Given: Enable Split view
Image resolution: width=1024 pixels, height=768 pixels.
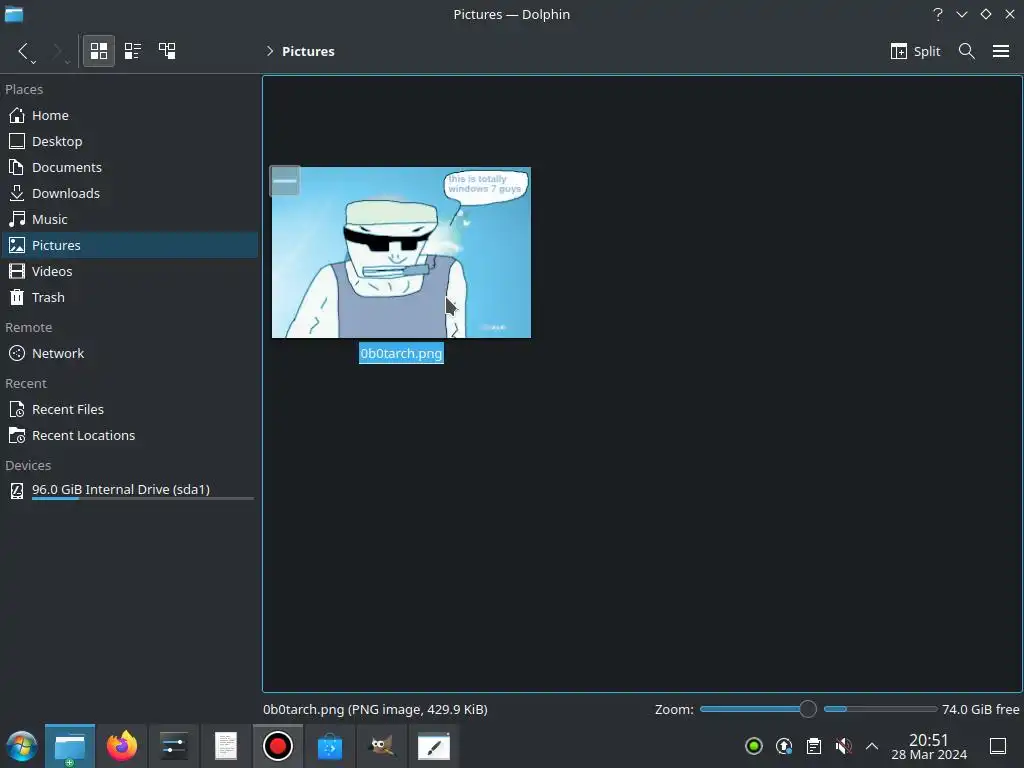Looking at the screenshot, I should coord(915,51).
